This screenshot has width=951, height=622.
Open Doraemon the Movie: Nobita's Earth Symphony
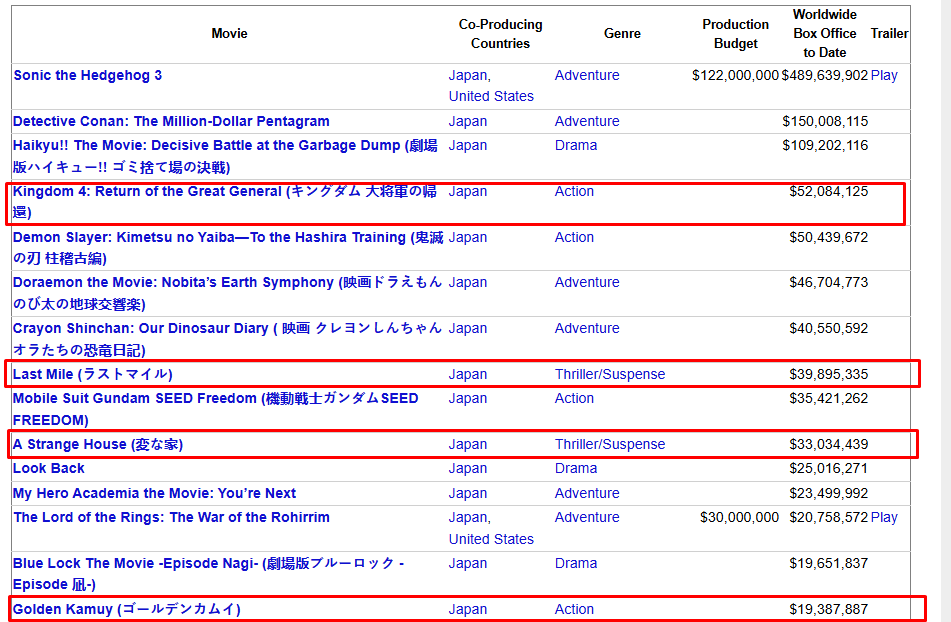(227, 293)
